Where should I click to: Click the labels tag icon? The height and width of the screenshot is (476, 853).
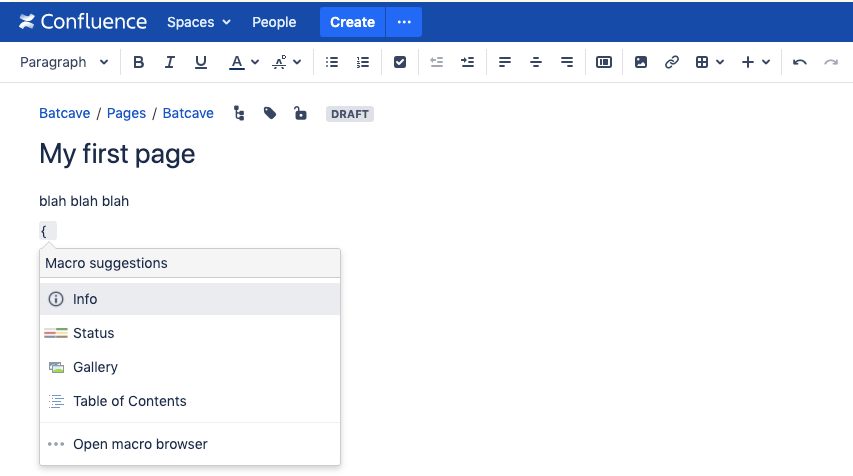(x=270, y=114)
